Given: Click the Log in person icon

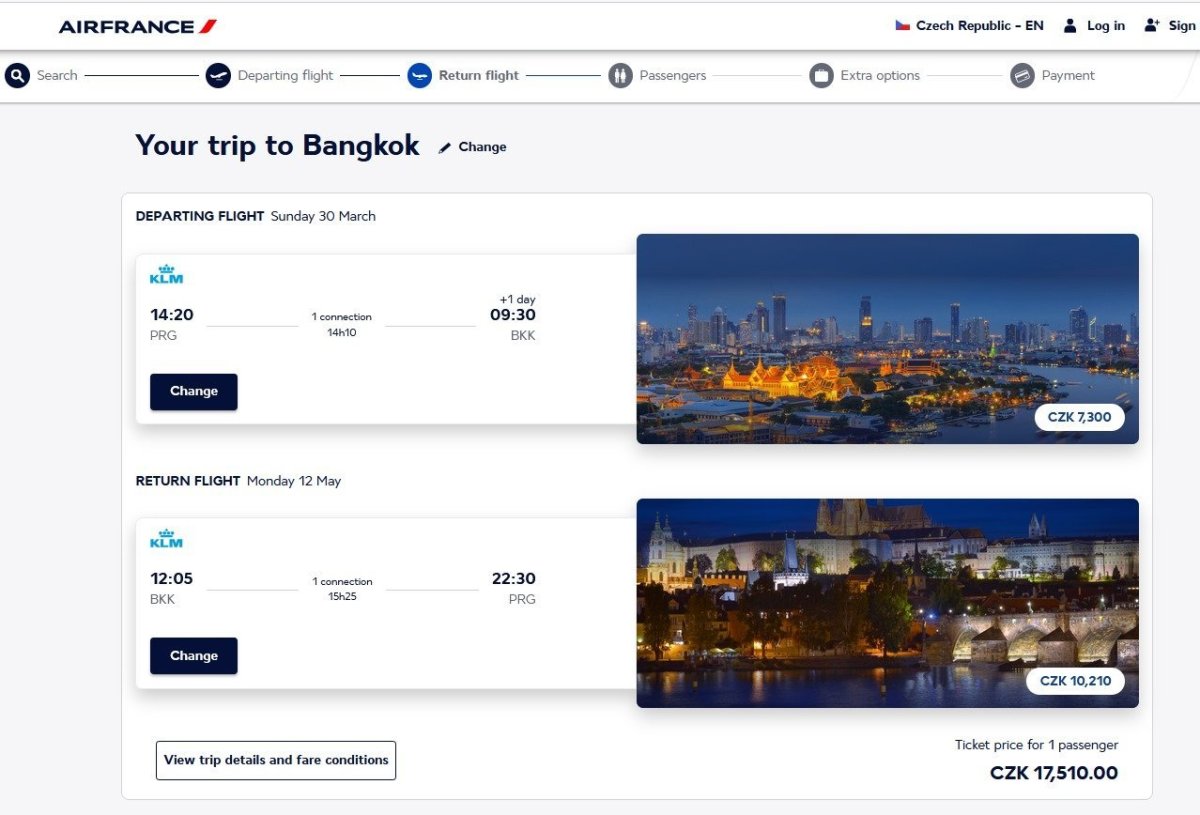Looking at the screenshot, I should click(1070, 26).
